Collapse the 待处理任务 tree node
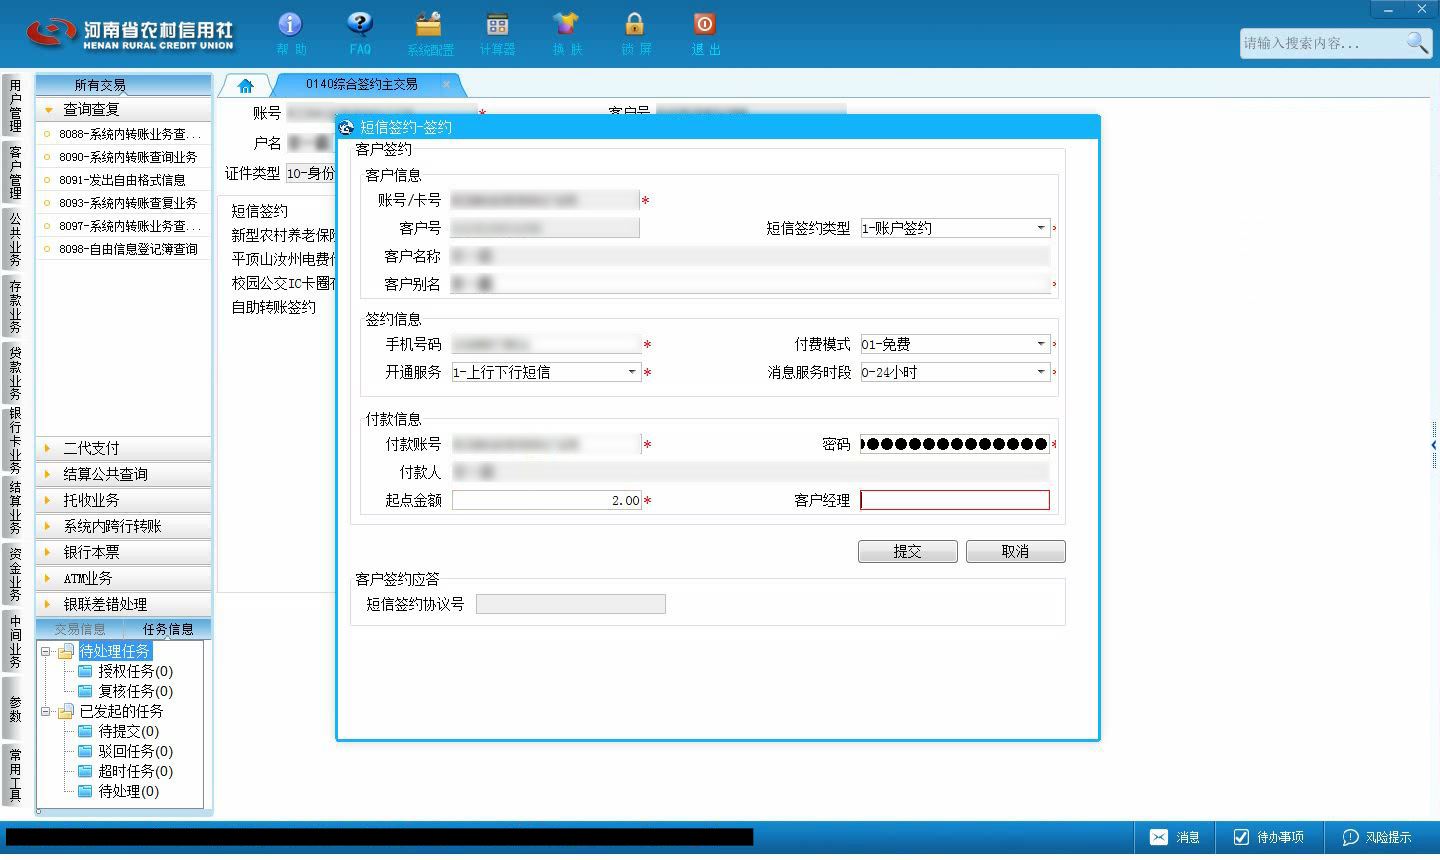 click(46, 651)
